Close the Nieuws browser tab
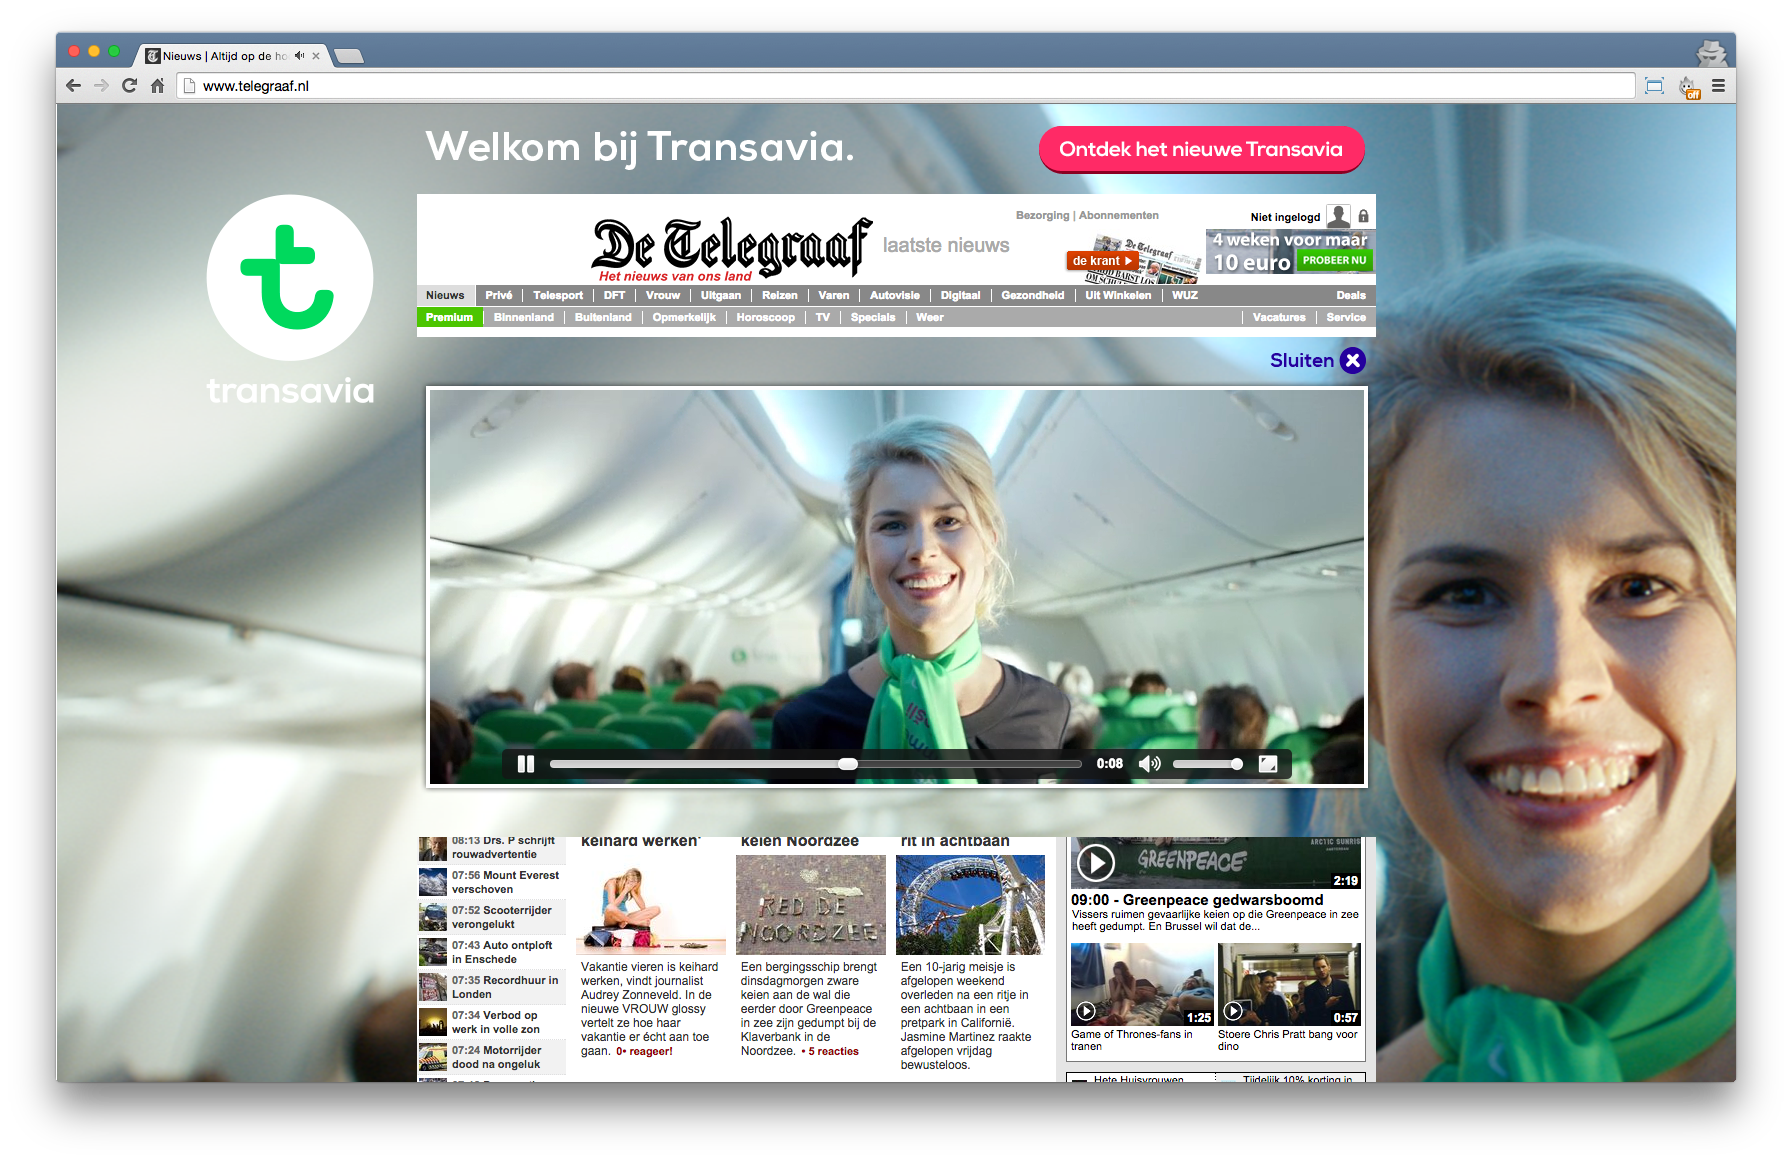The width and height of the screenshot is (1792, 1162). coord(316,56)
